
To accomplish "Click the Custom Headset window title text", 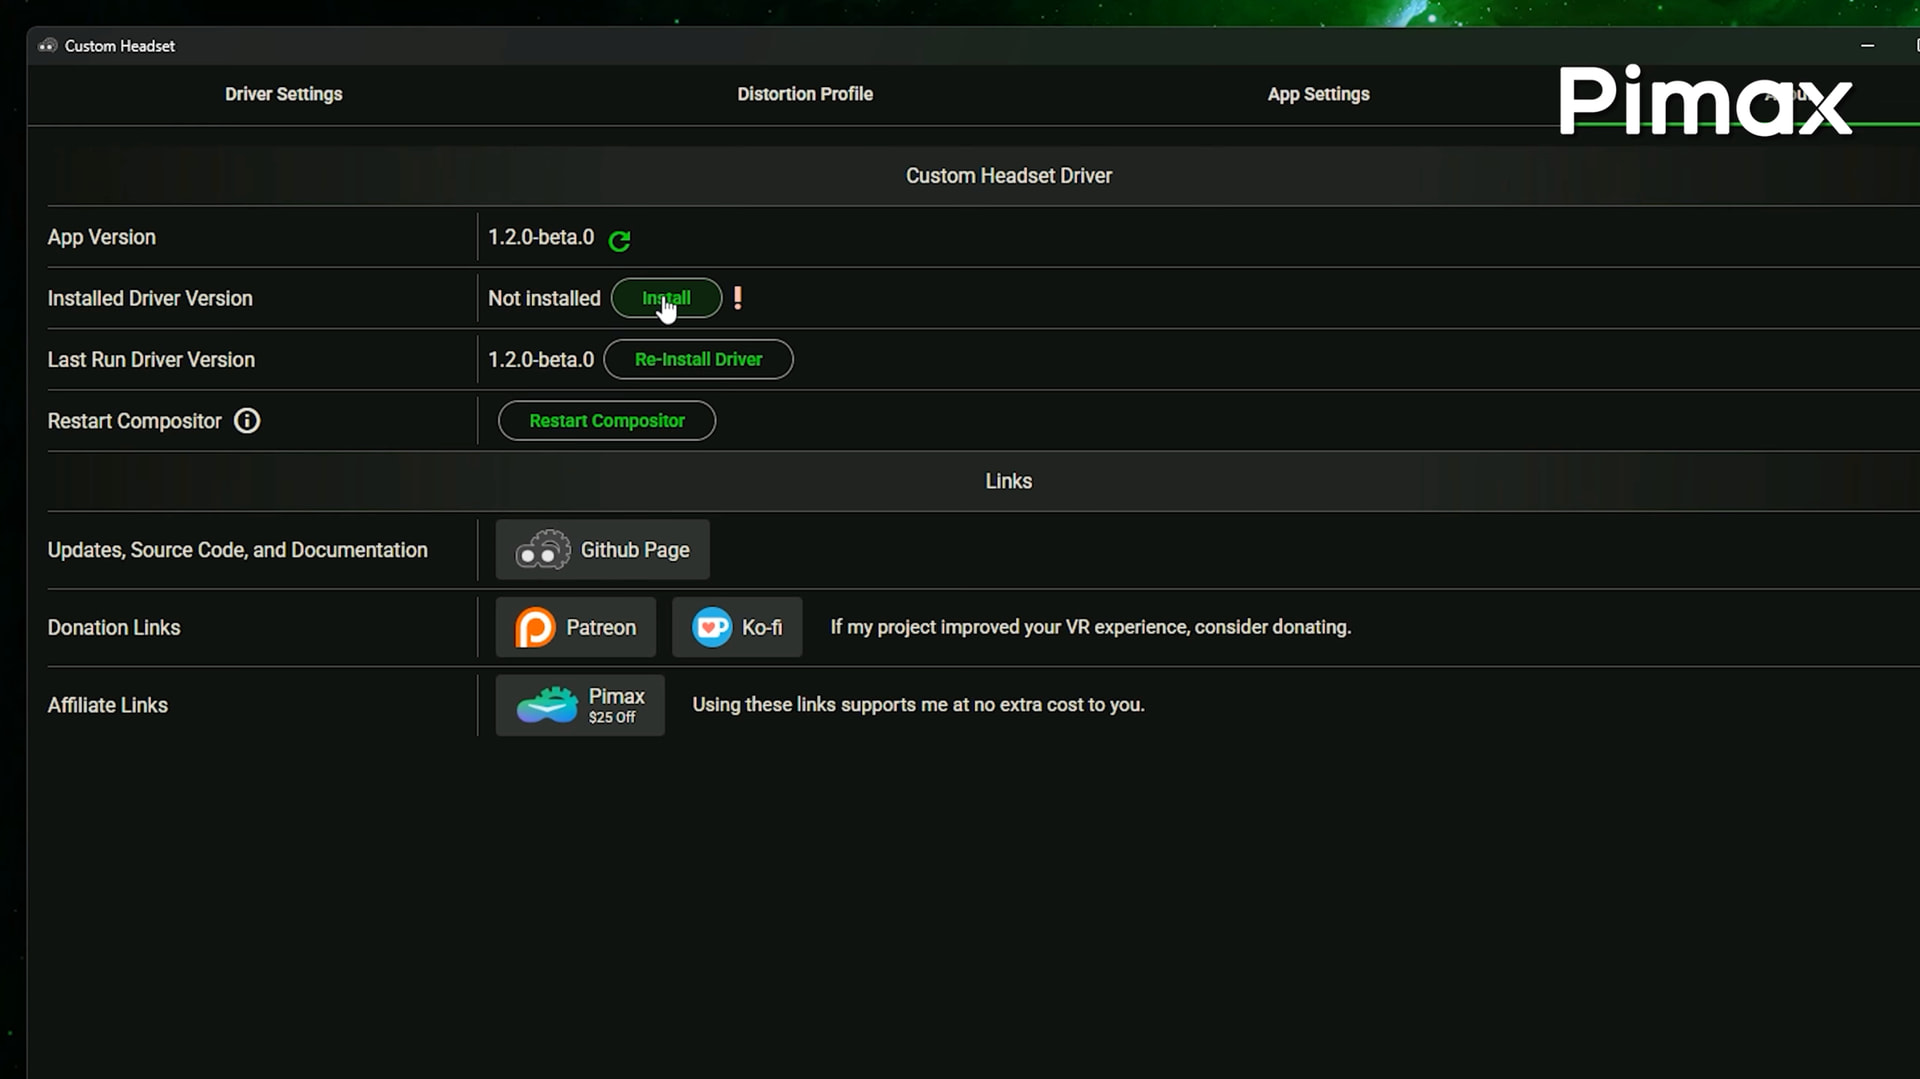I will [120, 46].
